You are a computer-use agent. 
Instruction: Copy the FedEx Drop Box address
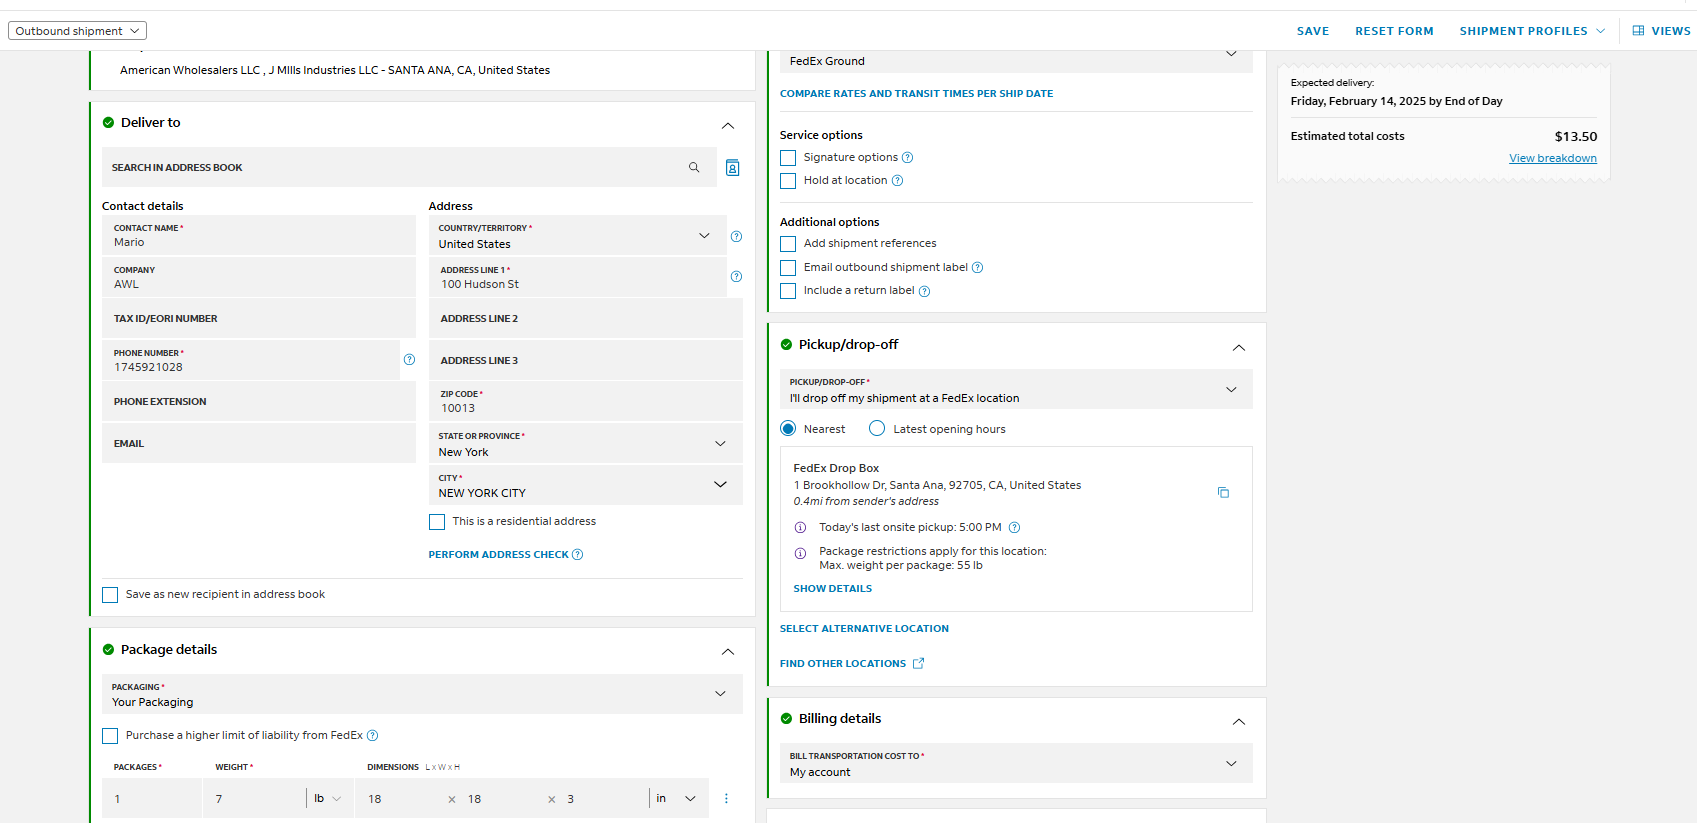point(1223,493)
